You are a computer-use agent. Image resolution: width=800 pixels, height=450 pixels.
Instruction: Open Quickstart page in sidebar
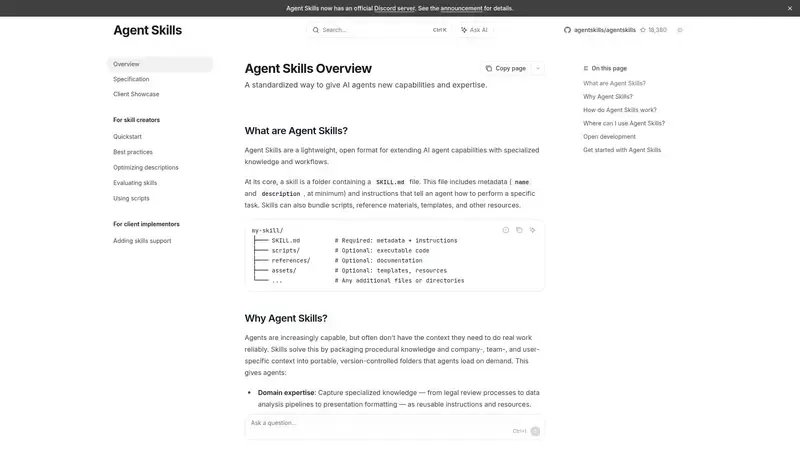[x=128, y=137]
